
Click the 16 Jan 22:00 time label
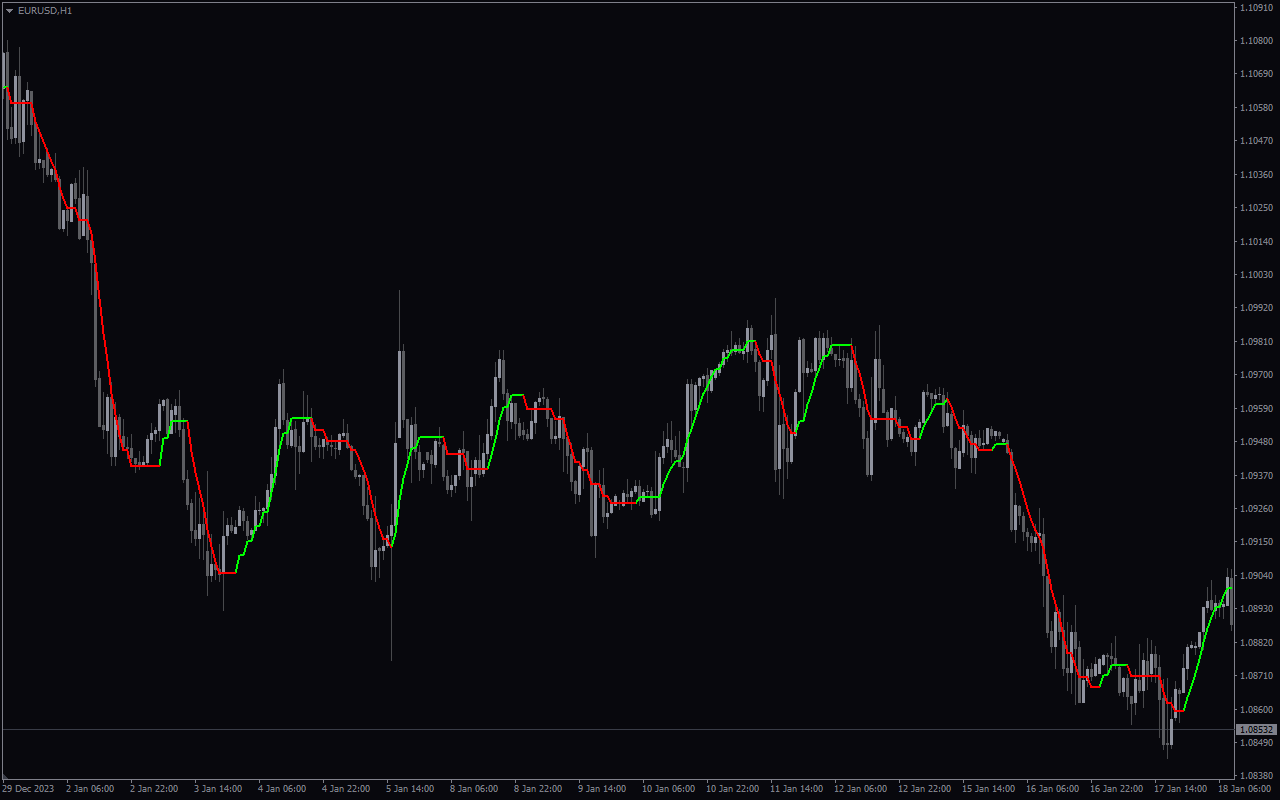coord(1116,789)
